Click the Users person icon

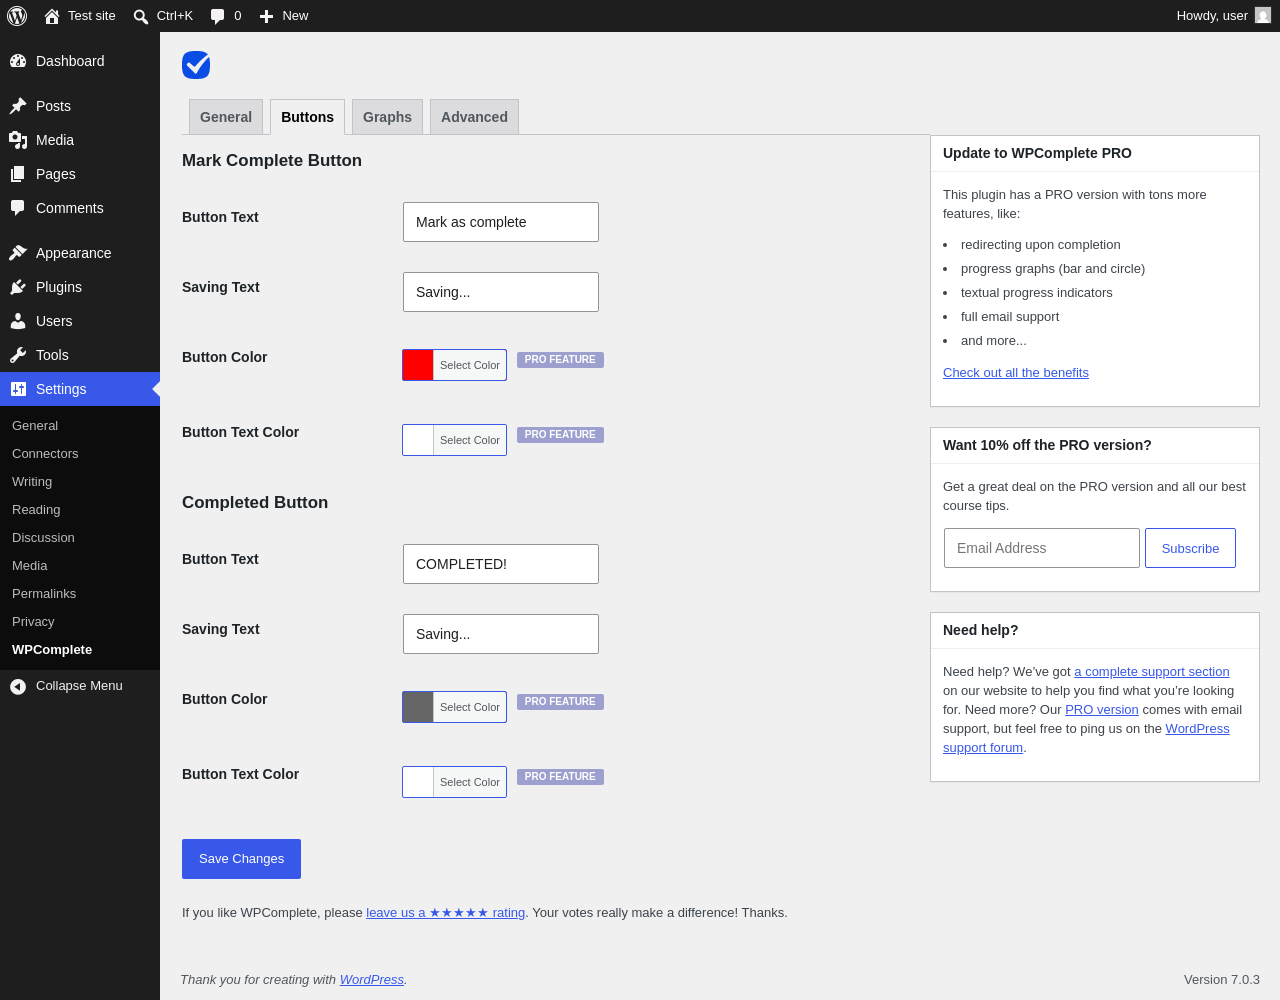point(18,321)
